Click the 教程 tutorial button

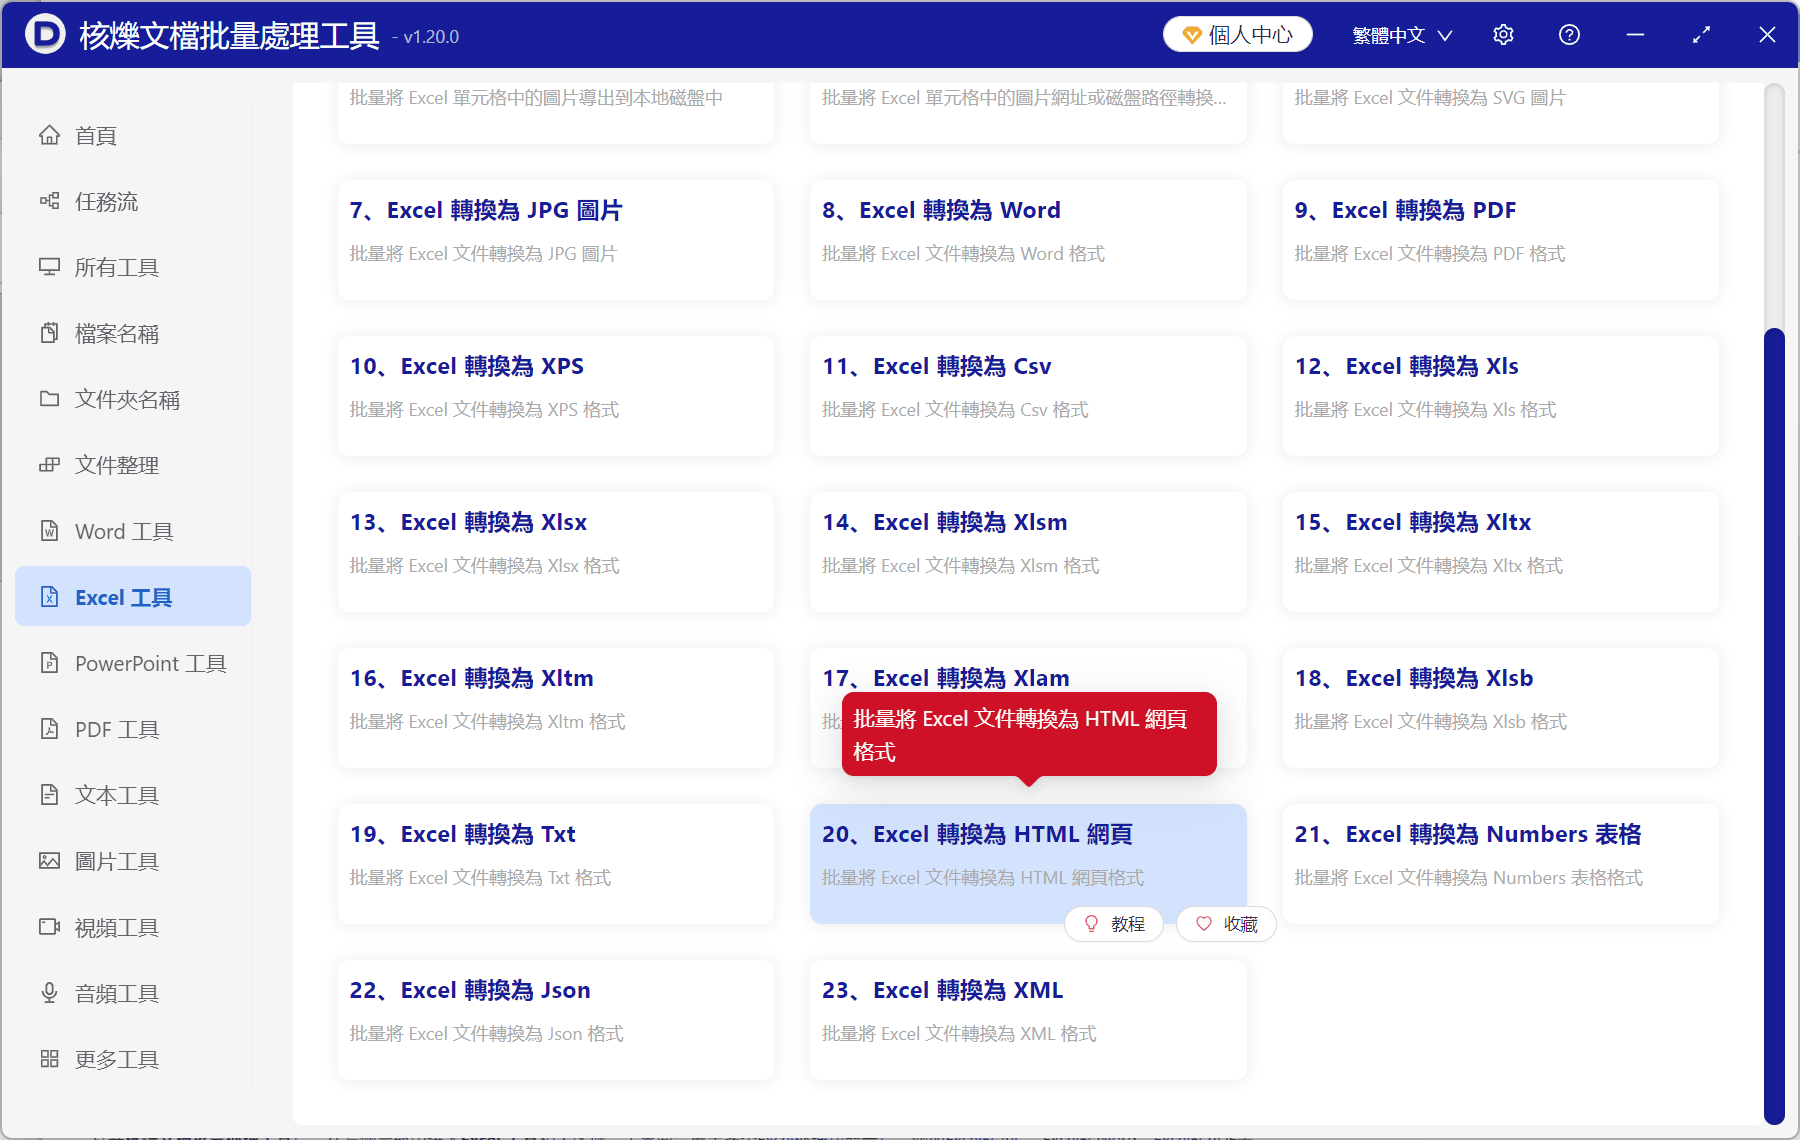point(1113,923)
